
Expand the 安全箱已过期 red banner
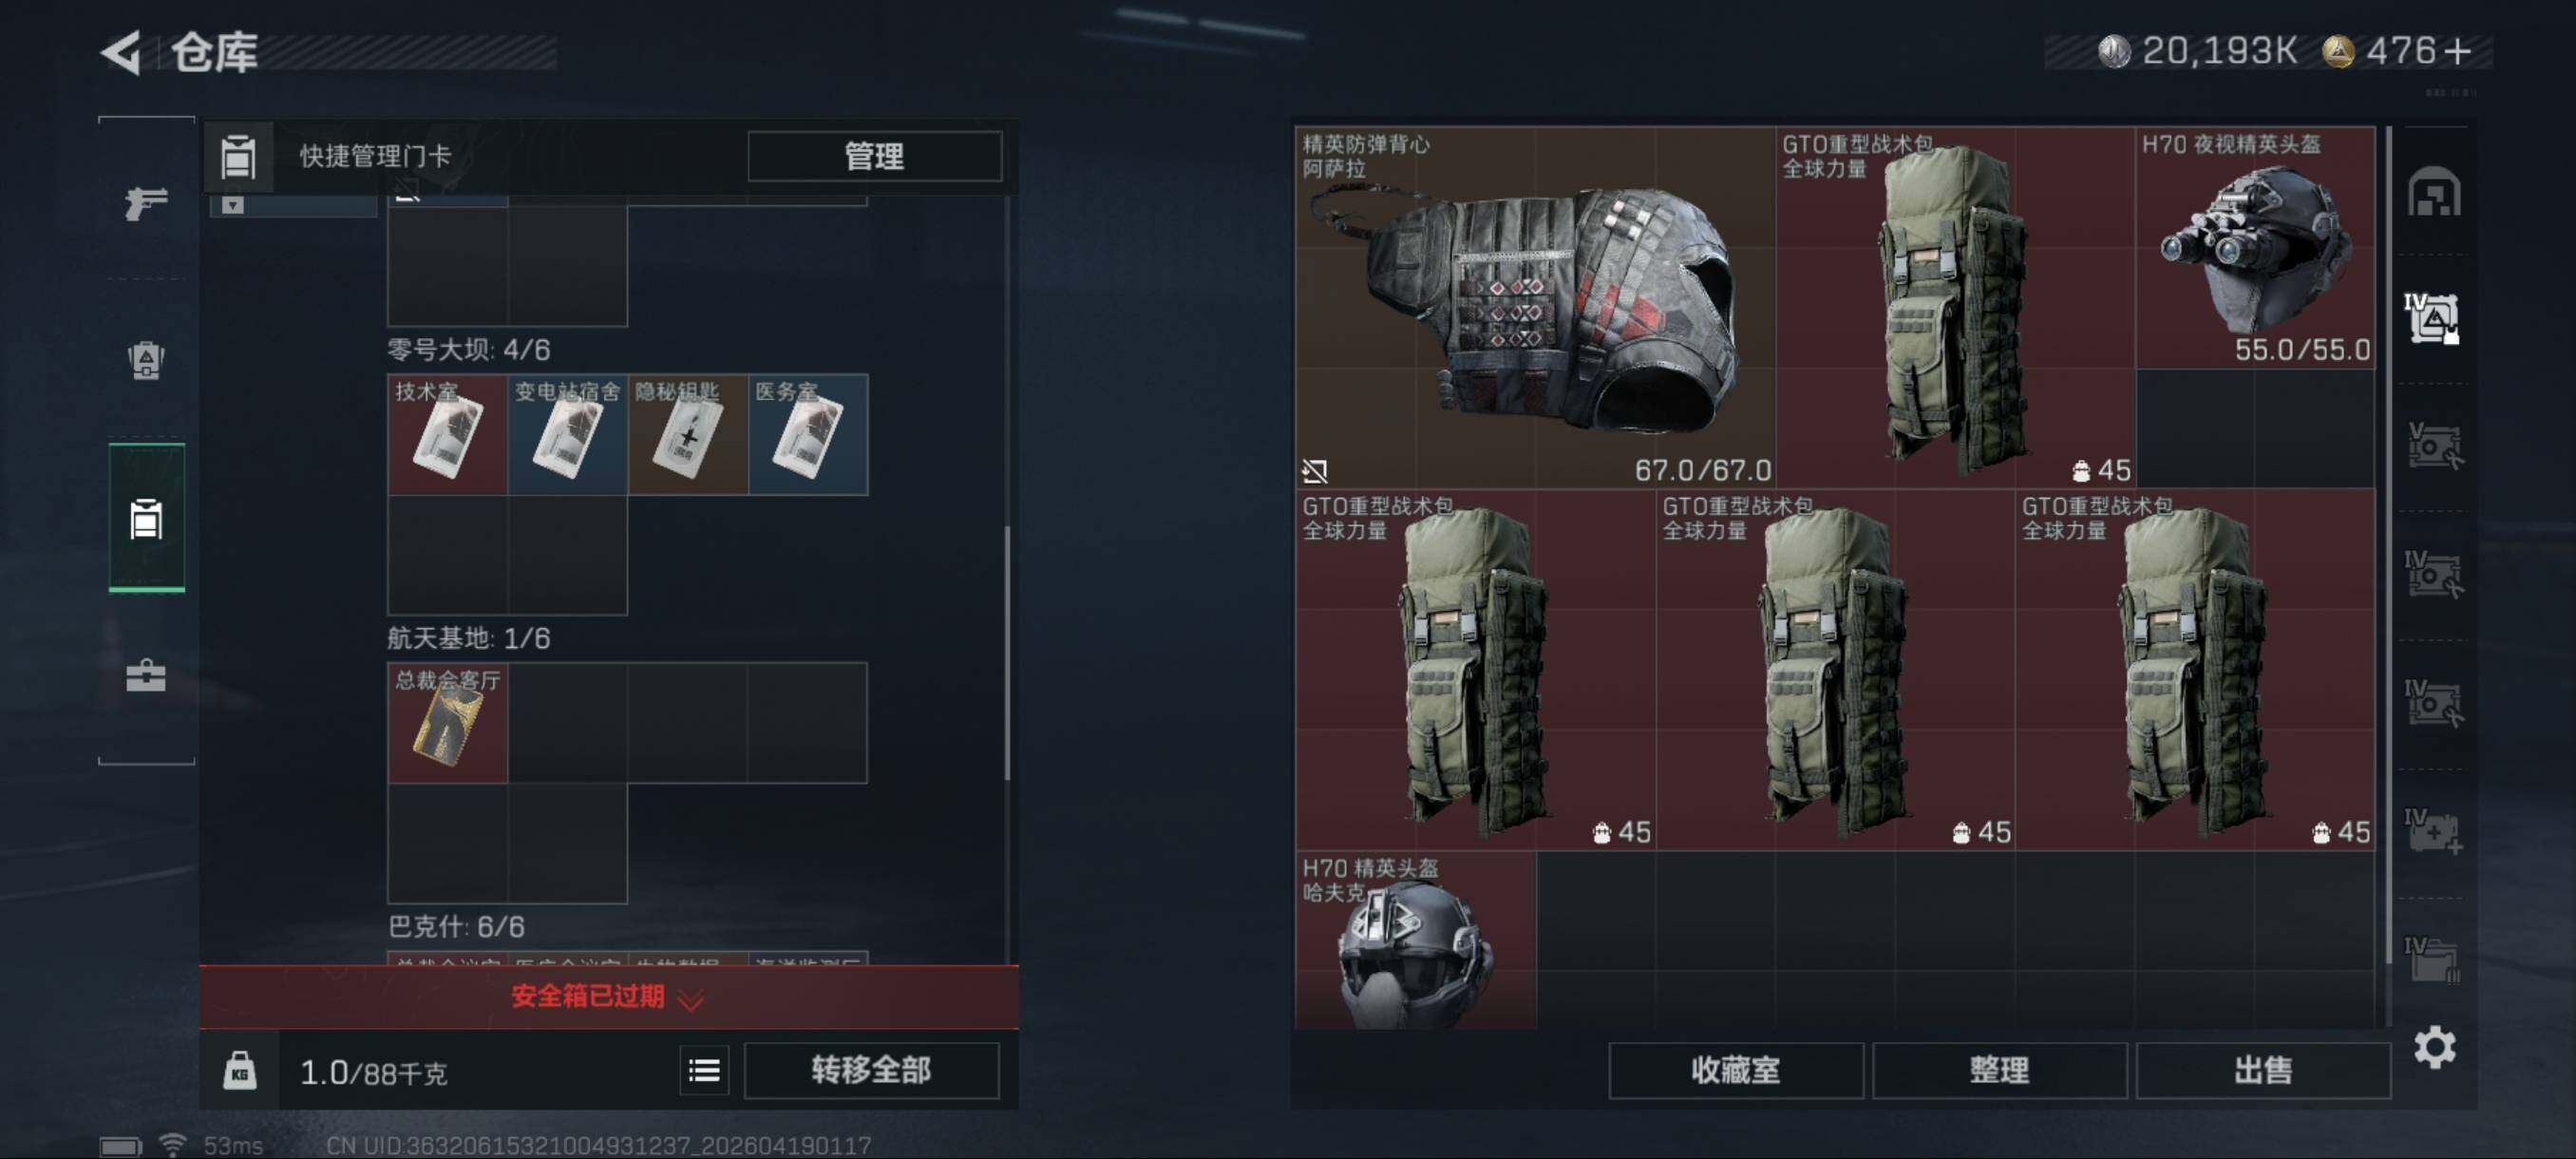click(608, 996)
